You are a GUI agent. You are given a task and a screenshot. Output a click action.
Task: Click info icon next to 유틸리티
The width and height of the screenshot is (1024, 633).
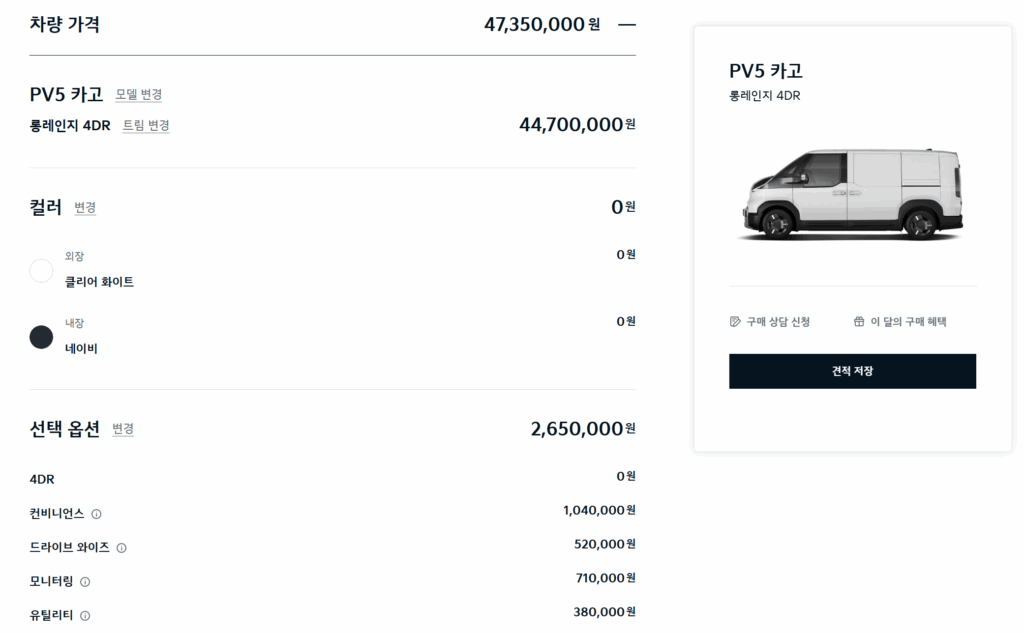pos(85,616)
